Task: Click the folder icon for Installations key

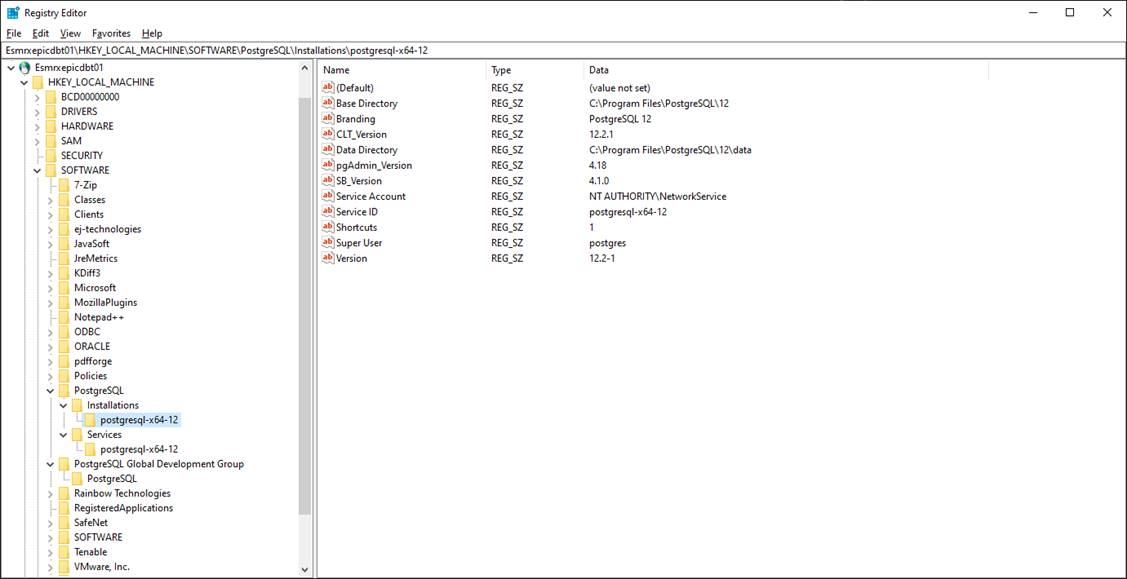Action: click(78, 405)
